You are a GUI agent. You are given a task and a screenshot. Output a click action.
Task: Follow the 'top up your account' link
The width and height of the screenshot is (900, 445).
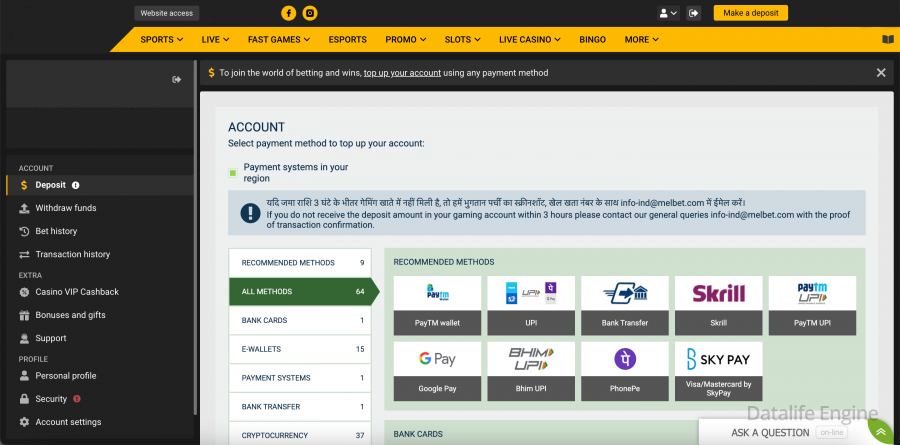[x=402, y=73]
